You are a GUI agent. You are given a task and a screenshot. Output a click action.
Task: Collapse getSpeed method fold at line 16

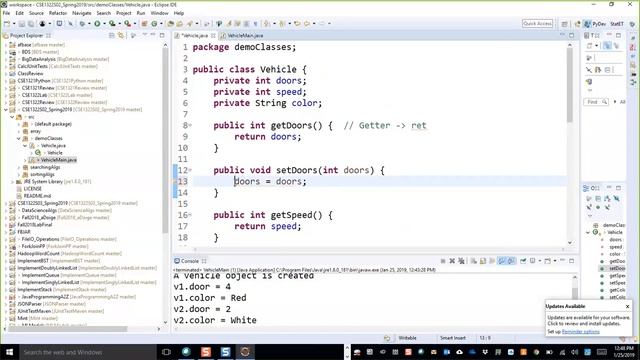pos(190,215)
